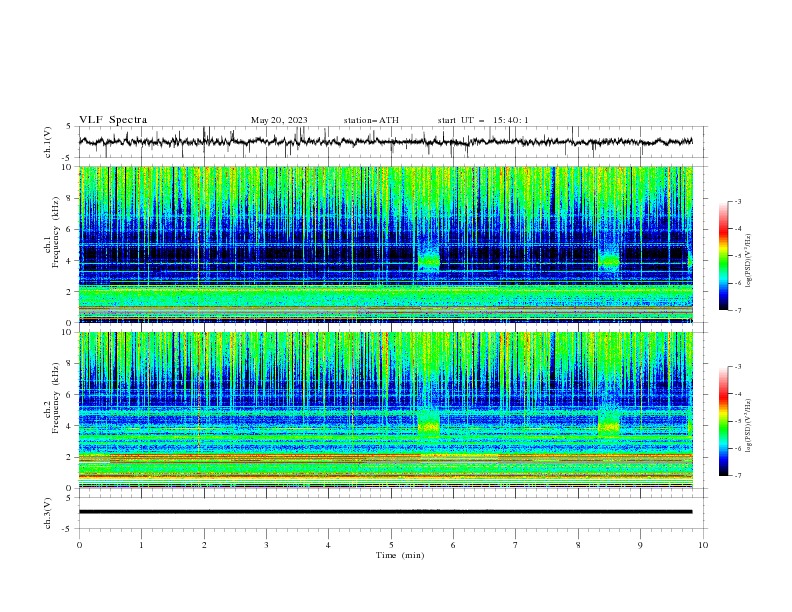The height and width of the screenshot is (612, 792).
Task: Click the "-4" tick on ch.2 color bar
Action: tap(737, 394)
